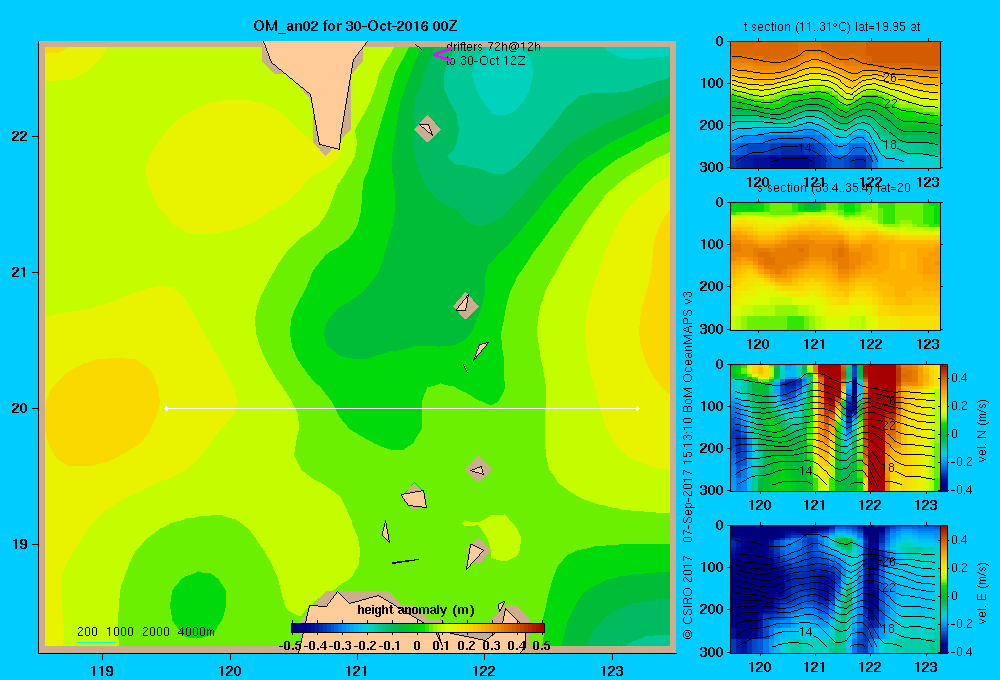Open the temperature section plot
Image resolution: width=1000 pixels, height=680 pixels.
(835, 105)
